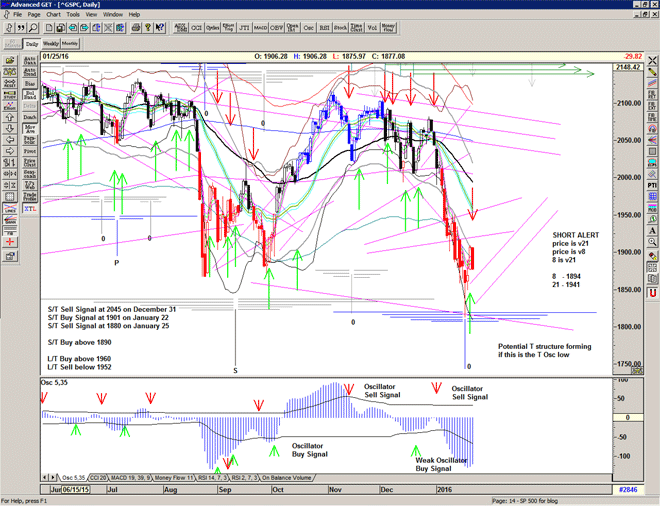
Task: Switch to the Weekly timeframe
Action: pos(51,44)
